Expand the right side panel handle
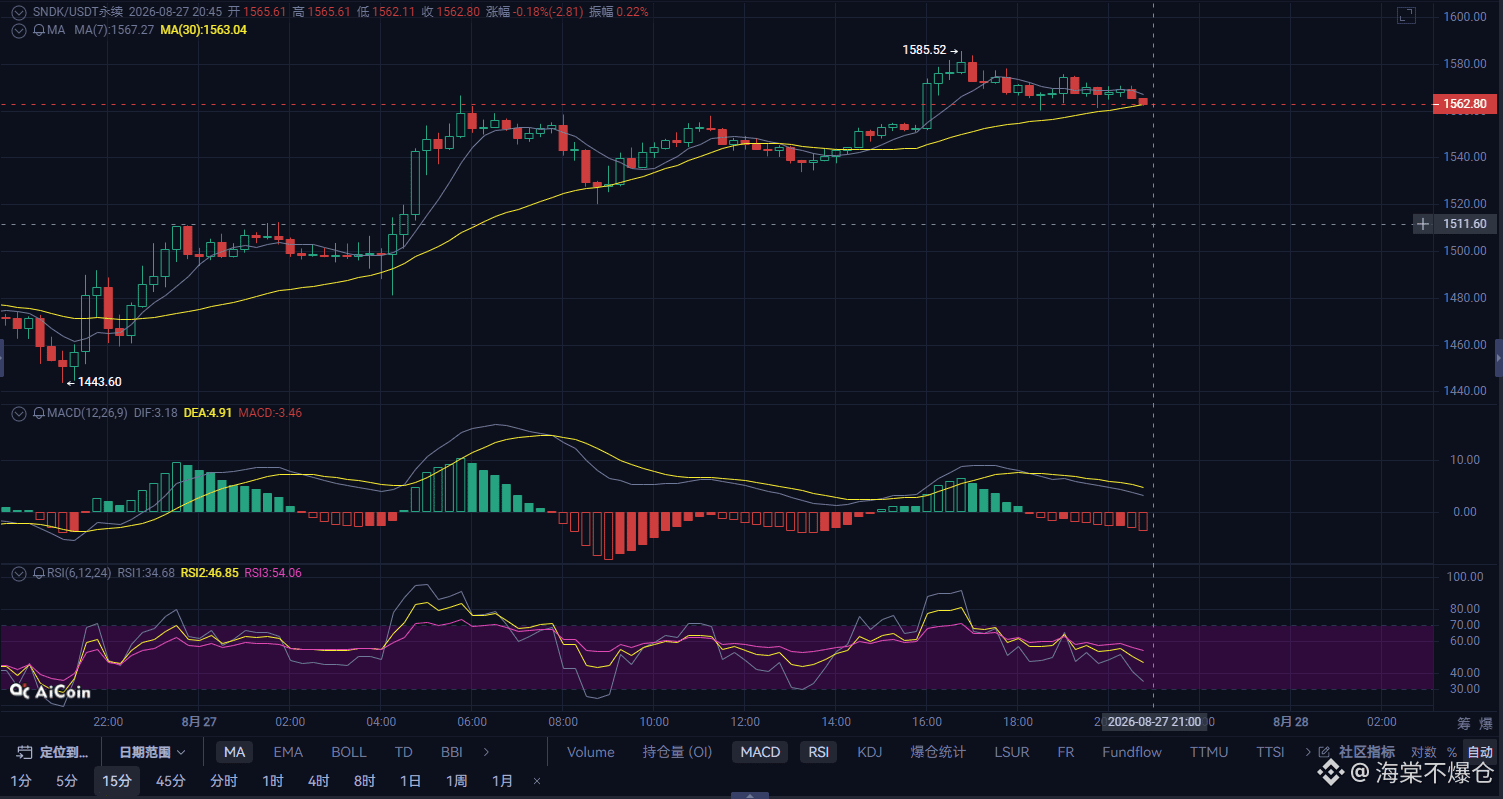1503x799 pixels. tap(1499, 357)
